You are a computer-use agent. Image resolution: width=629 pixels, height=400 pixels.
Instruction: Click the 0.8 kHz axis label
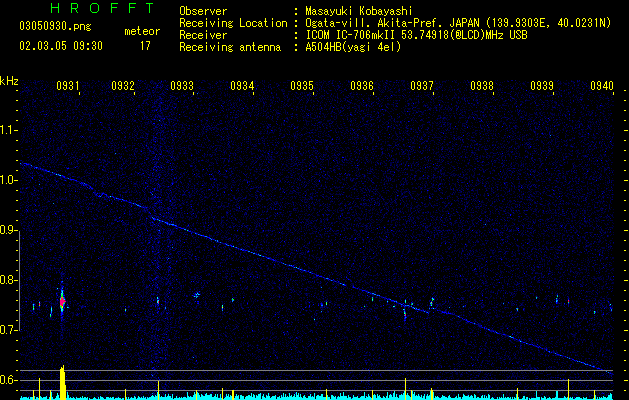[9, 280]
